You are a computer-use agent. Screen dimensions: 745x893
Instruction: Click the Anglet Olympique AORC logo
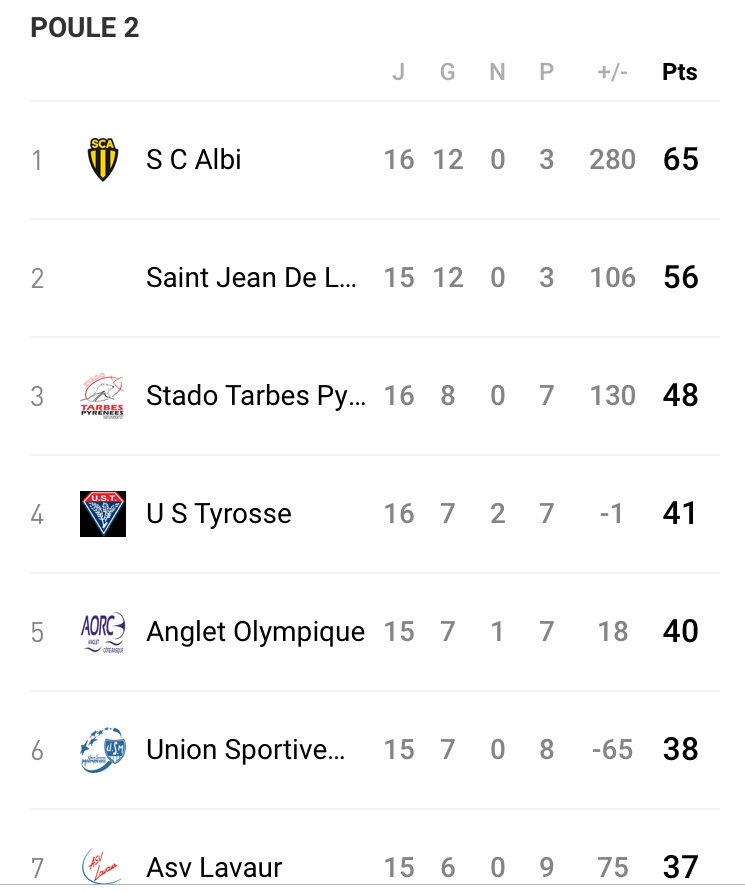click(102, 632)
